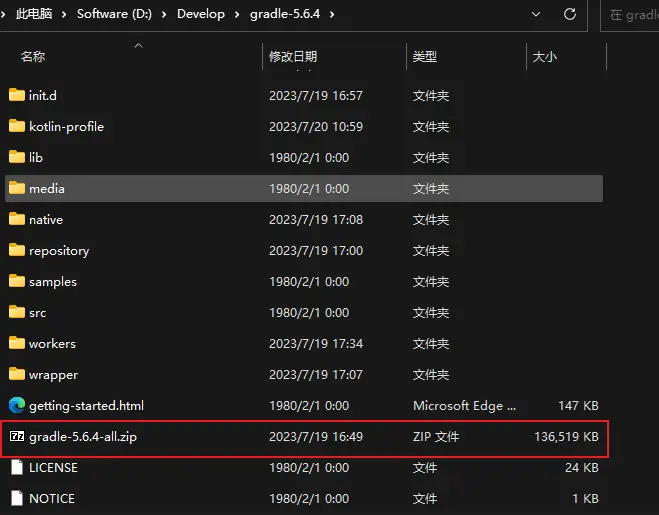The height and width of the screenshot is (515, 659).
Task: Sort files by the 名称 column header
Action: click(33, 57)
